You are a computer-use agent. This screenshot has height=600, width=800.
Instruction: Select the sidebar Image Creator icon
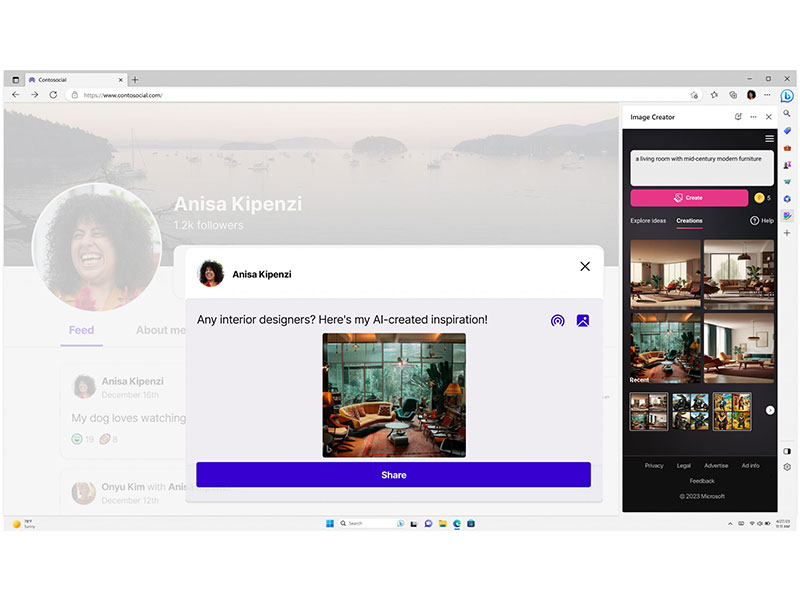pyautogui.click(x=787, y=216)
